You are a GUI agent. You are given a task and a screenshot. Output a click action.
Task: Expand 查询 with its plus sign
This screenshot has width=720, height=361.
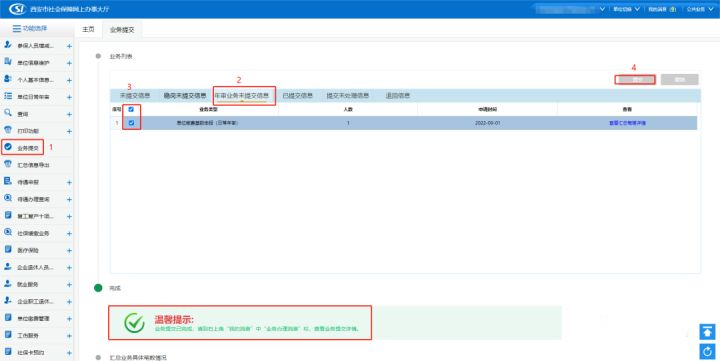tap(69, 114)
